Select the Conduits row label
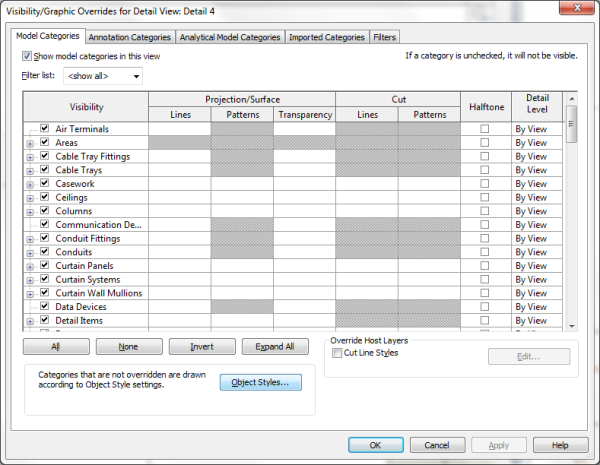This screenshot has height=465, width=600. click(x=73, y=252)
